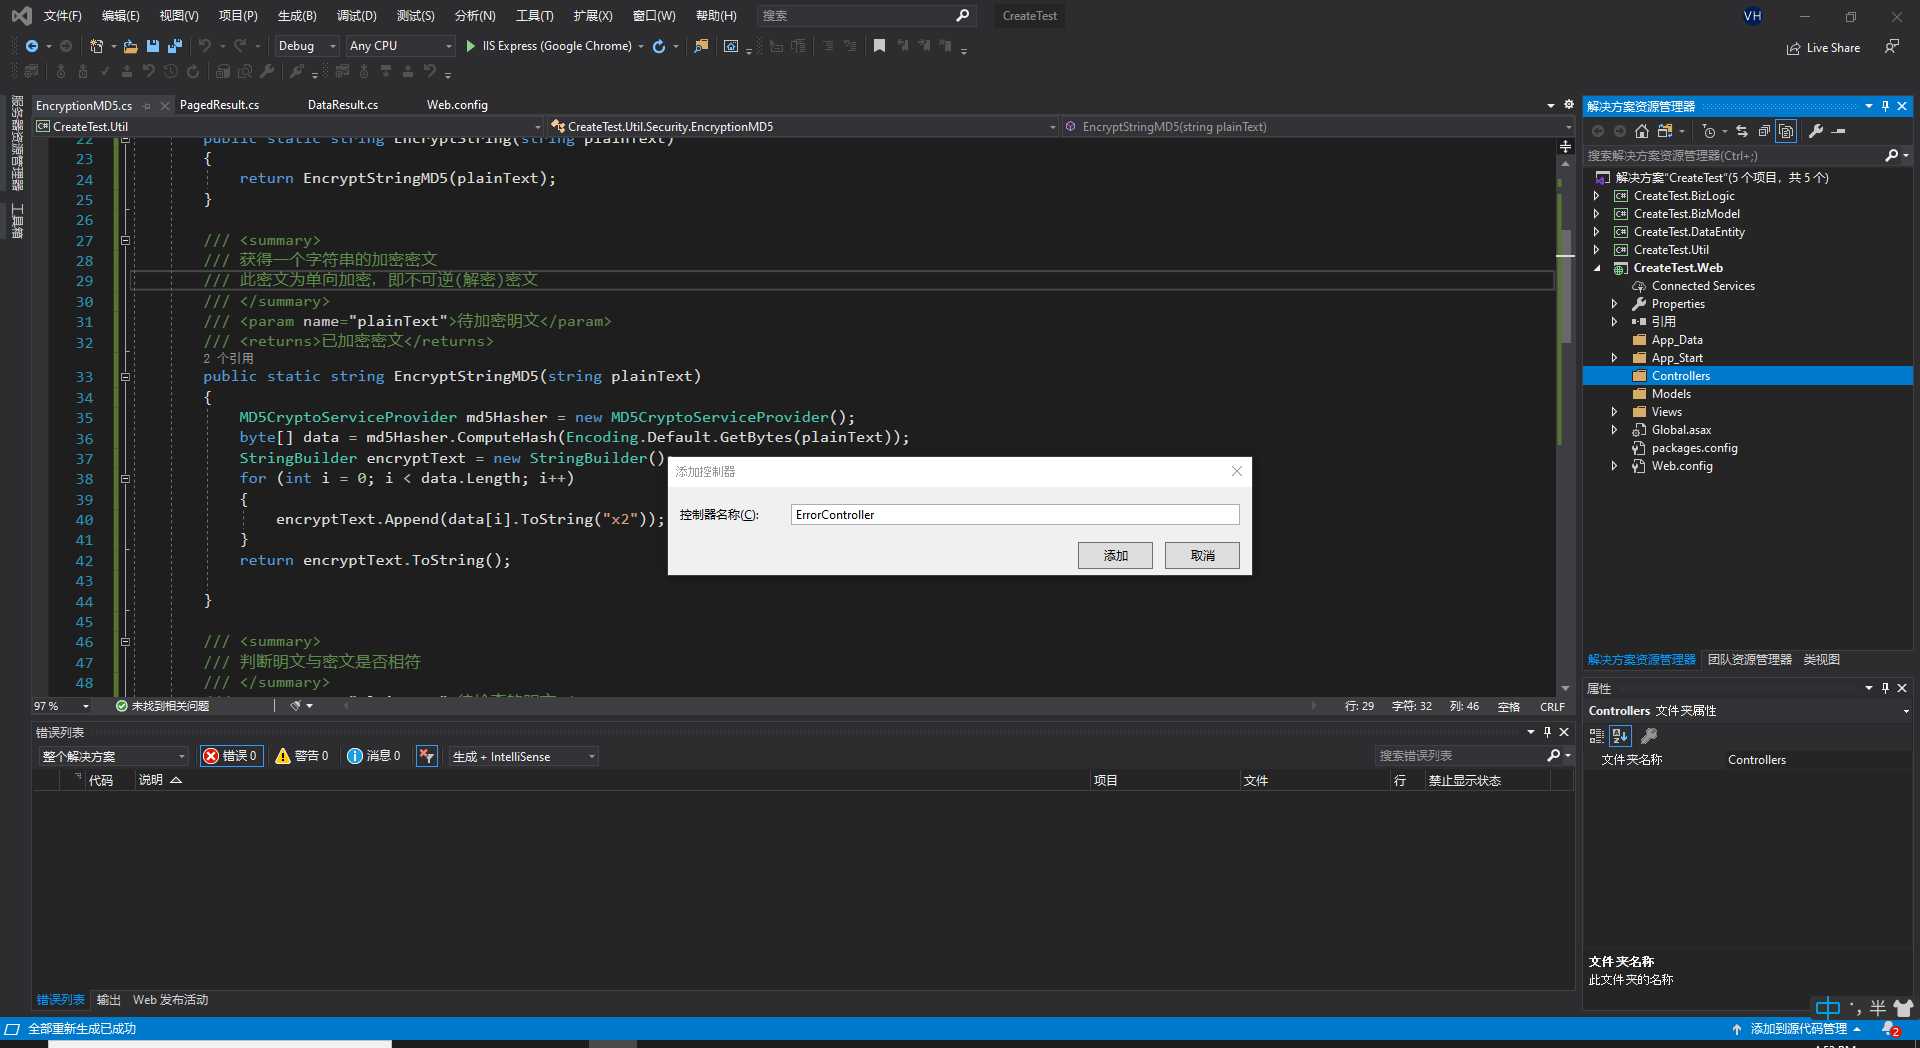
Task: Open the 生成(B) build menu
Action: point(297,16)
